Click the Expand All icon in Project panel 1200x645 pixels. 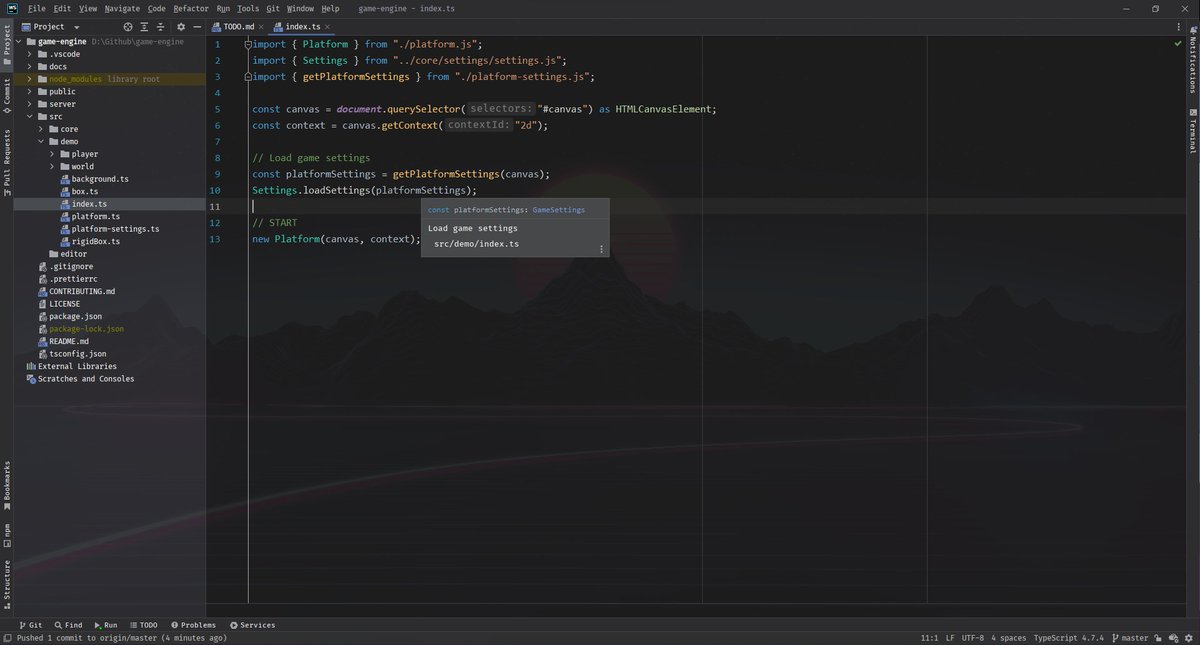coord(146,27)
